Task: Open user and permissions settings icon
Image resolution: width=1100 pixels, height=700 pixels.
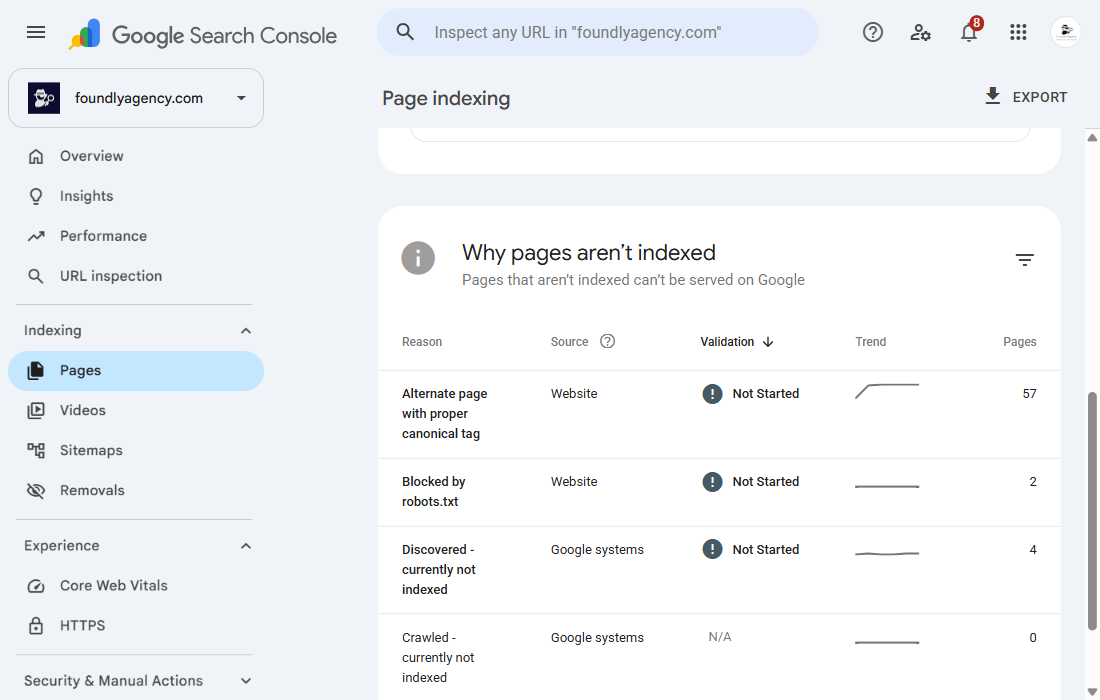Action: point(920,32)
